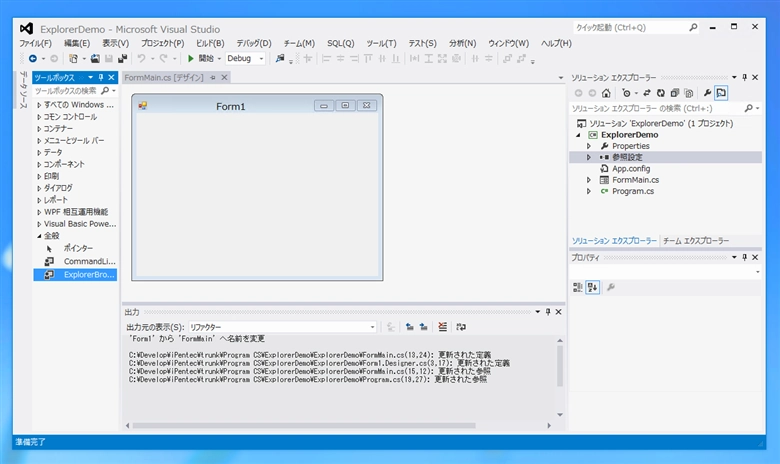Expand the 参照設定 node

click(x=588, y=157)
